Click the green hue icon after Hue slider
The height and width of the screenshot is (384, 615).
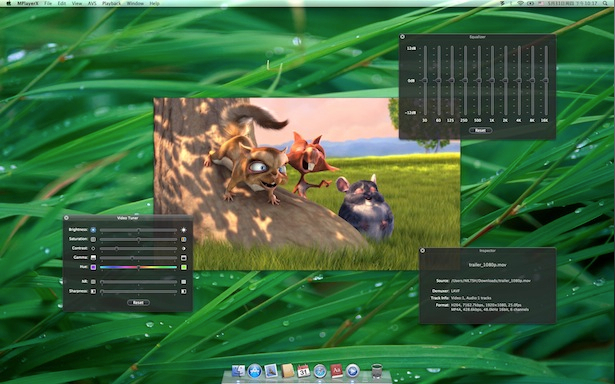coord(183,268)
